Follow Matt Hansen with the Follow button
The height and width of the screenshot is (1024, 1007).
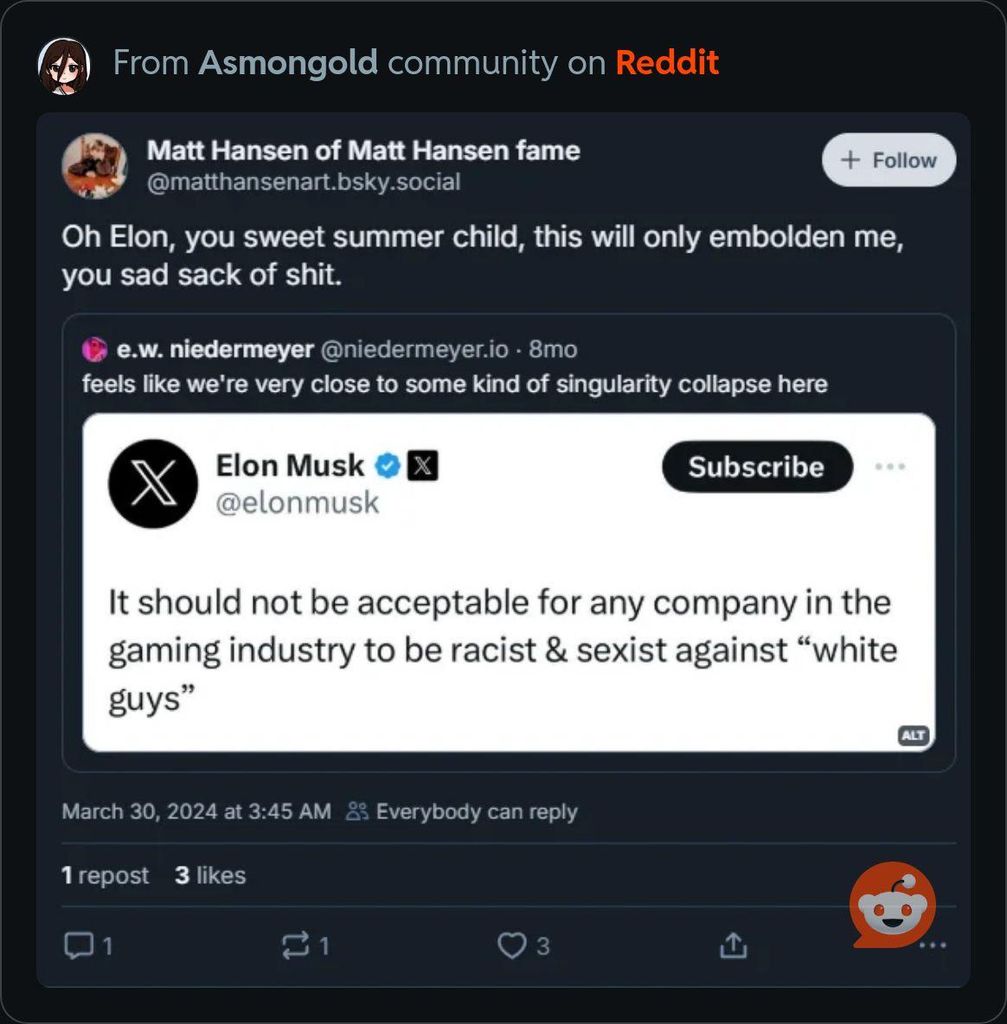coord(888,160)
